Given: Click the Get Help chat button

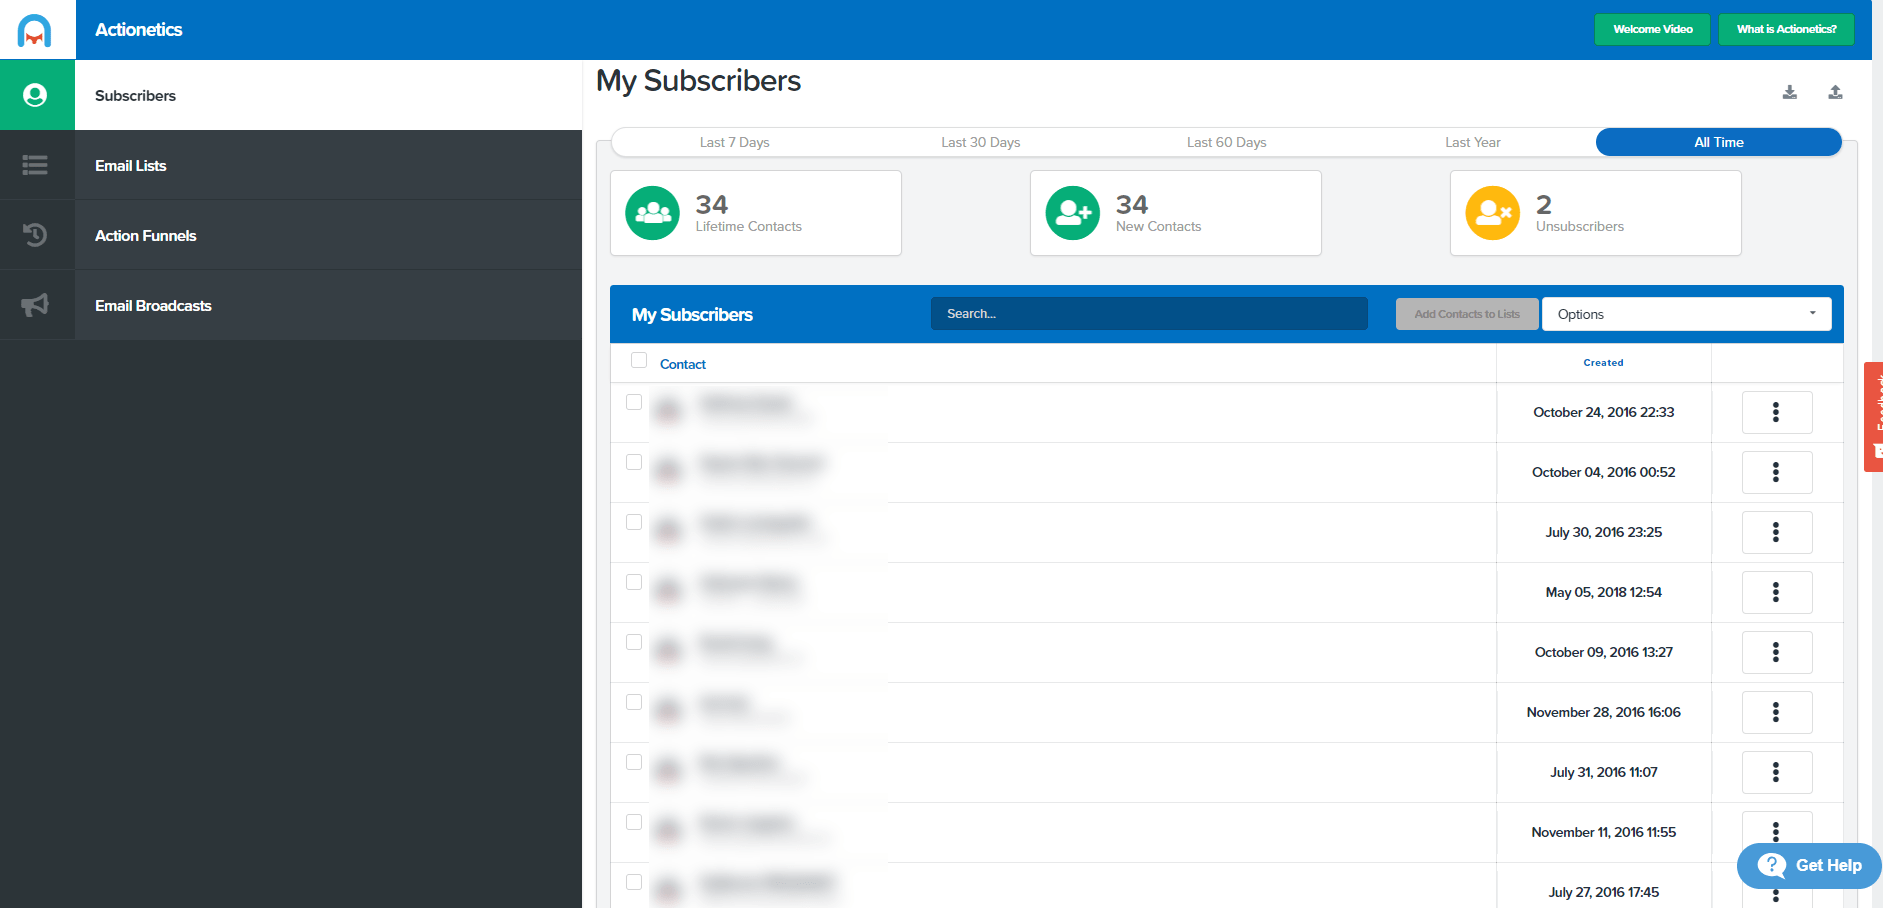Looking at the screenshot, I should pos(1809,866).
